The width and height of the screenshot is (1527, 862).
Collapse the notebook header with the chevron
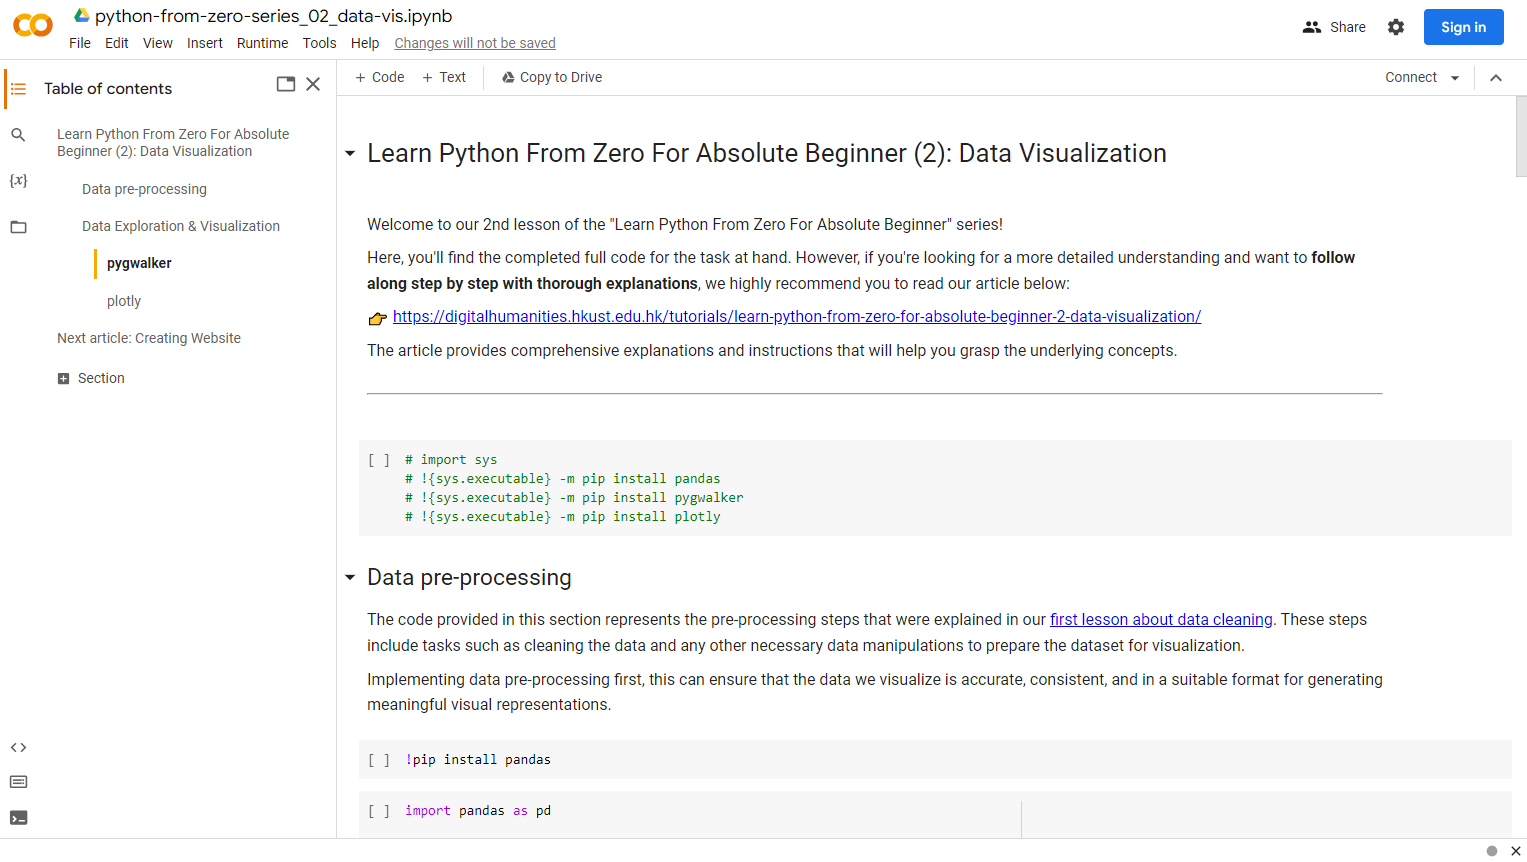[1496, 76]
